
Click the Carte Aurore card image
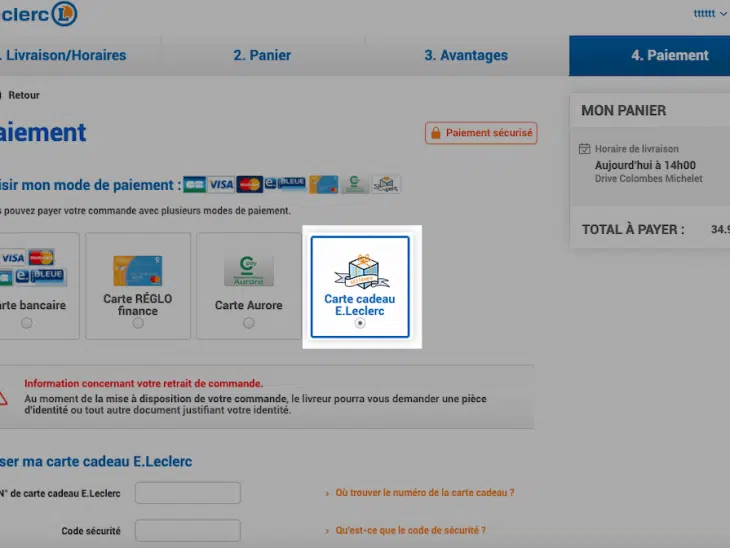tap(249, 271)
